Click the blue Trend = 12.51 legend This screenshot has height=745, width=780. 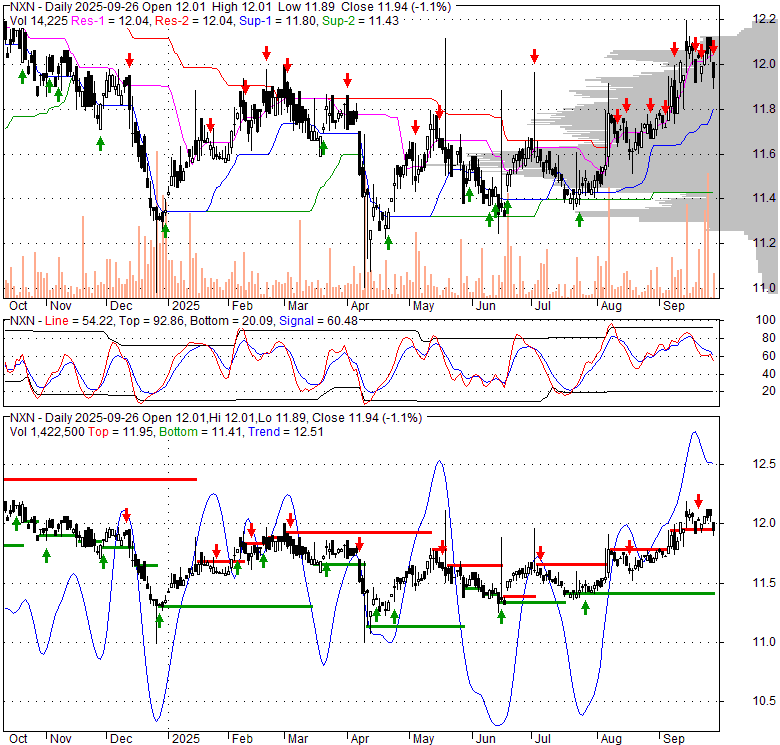tap(286, 432)
